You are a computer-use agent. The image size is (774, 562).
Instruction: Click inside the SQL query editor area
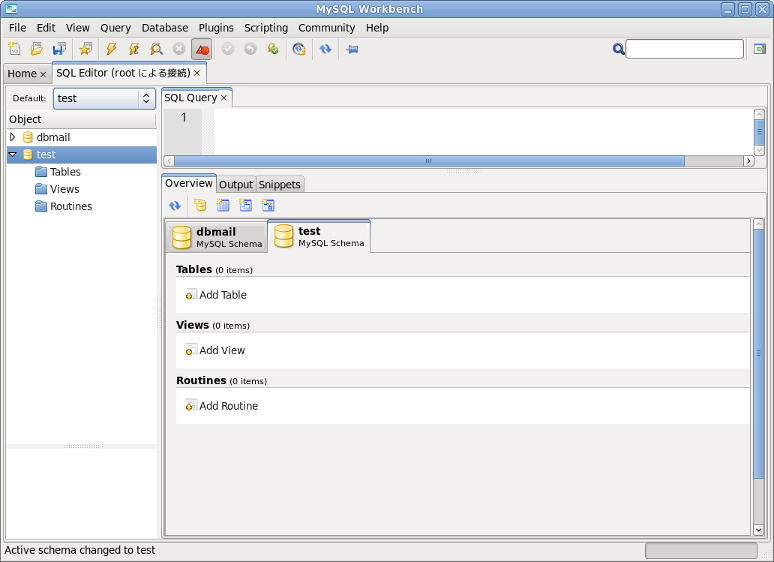[483, 131]
